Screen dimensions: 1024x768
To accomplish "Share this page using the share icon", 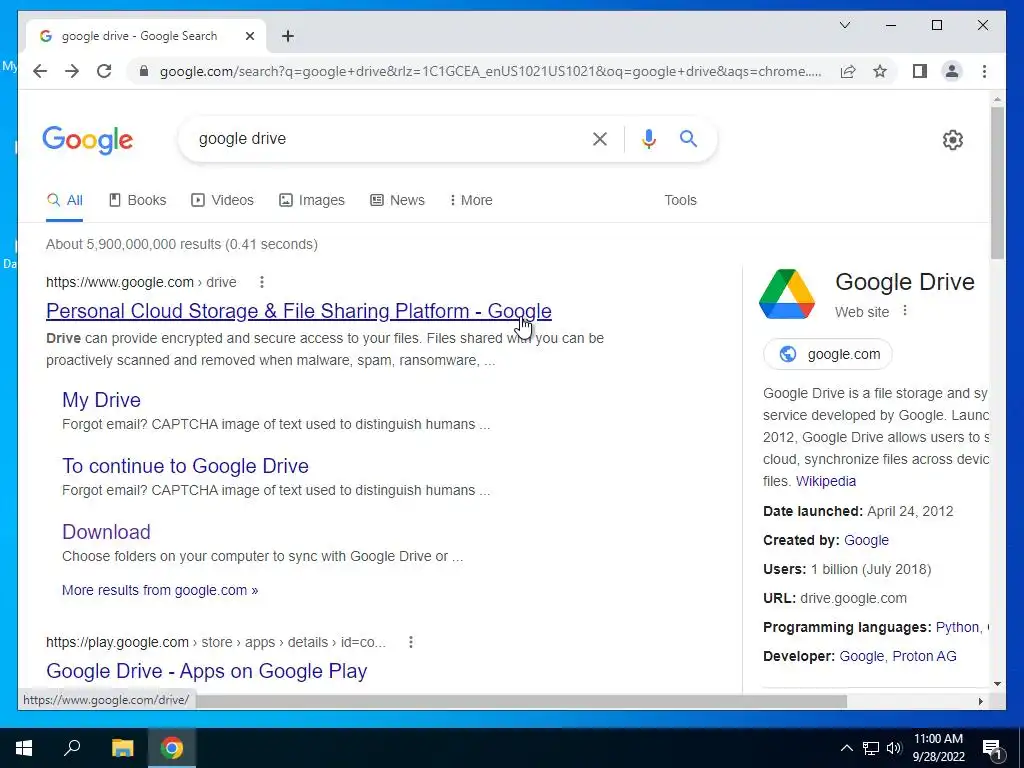I will [x=848, y=71].
